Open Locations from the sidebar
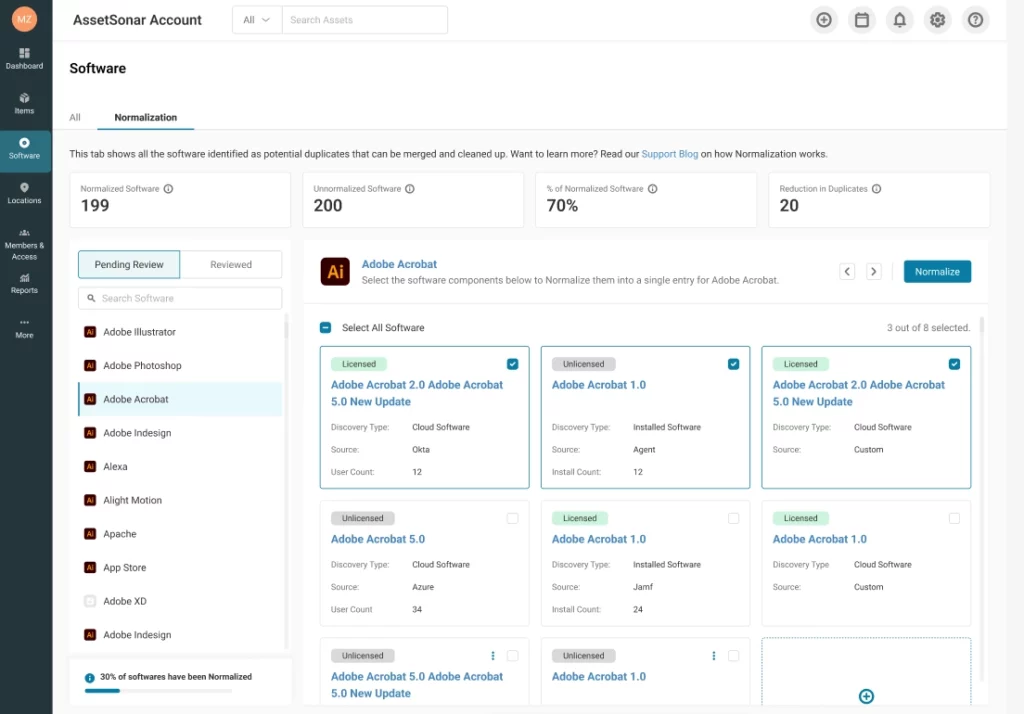The width and height of the screenshot is (1024, 714). point(25,193)
